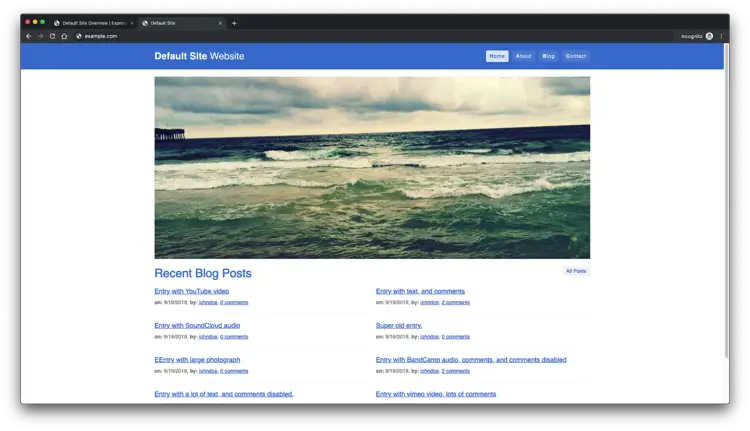Go back using browser back arrow
Image resolution: width=750 pixels, height=431 pixels.
[x=29, y=36]
